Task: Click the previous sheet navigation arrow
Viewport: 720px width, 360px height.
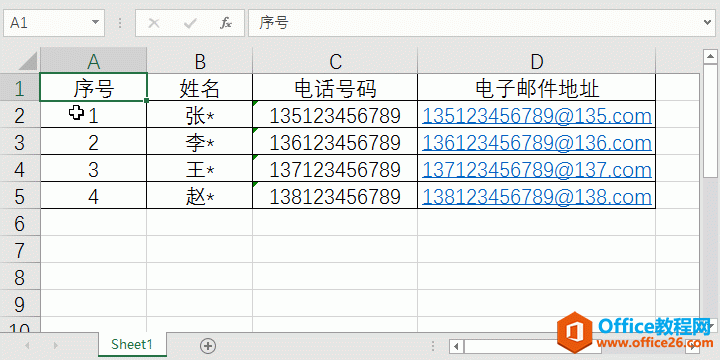Action: tap(28, 345)
